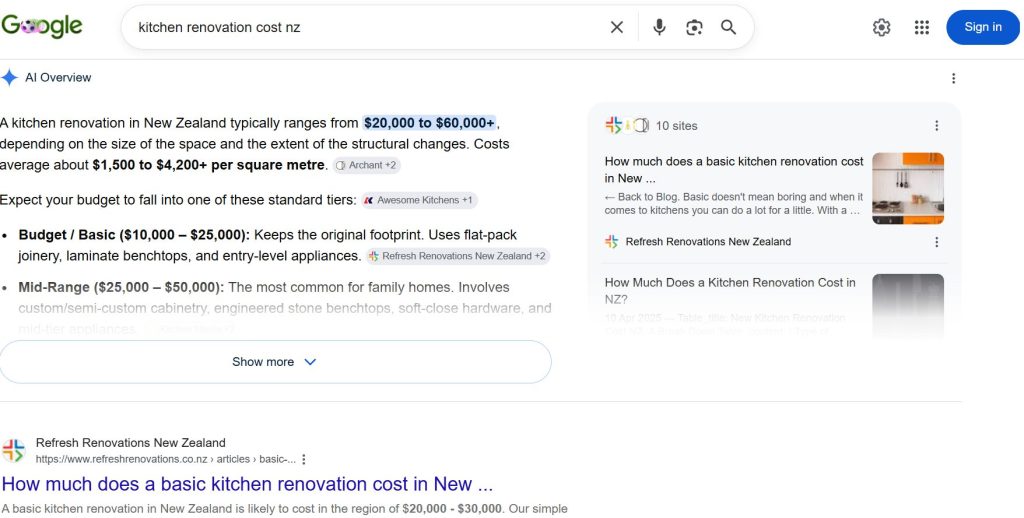Click into the kitchen renovation cost nz search field

click(369, 27)
